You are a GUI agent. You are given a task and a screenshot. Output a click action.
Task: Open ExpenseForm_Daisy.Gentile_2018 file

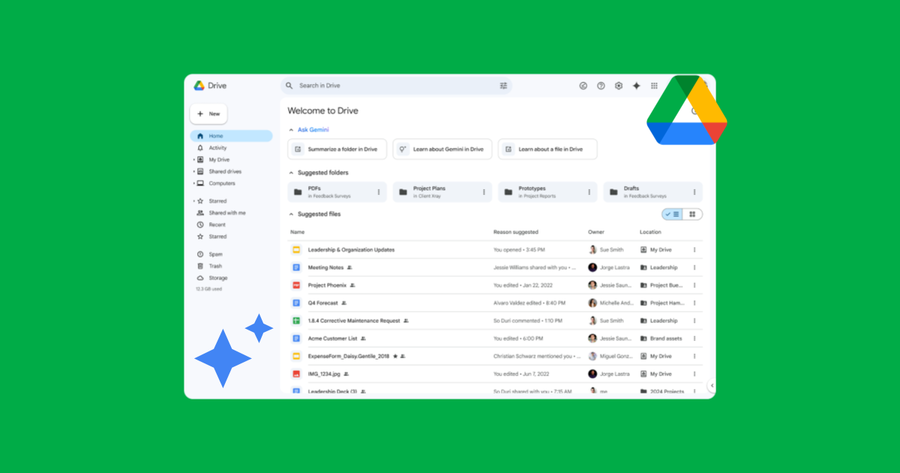coord(348,356)
